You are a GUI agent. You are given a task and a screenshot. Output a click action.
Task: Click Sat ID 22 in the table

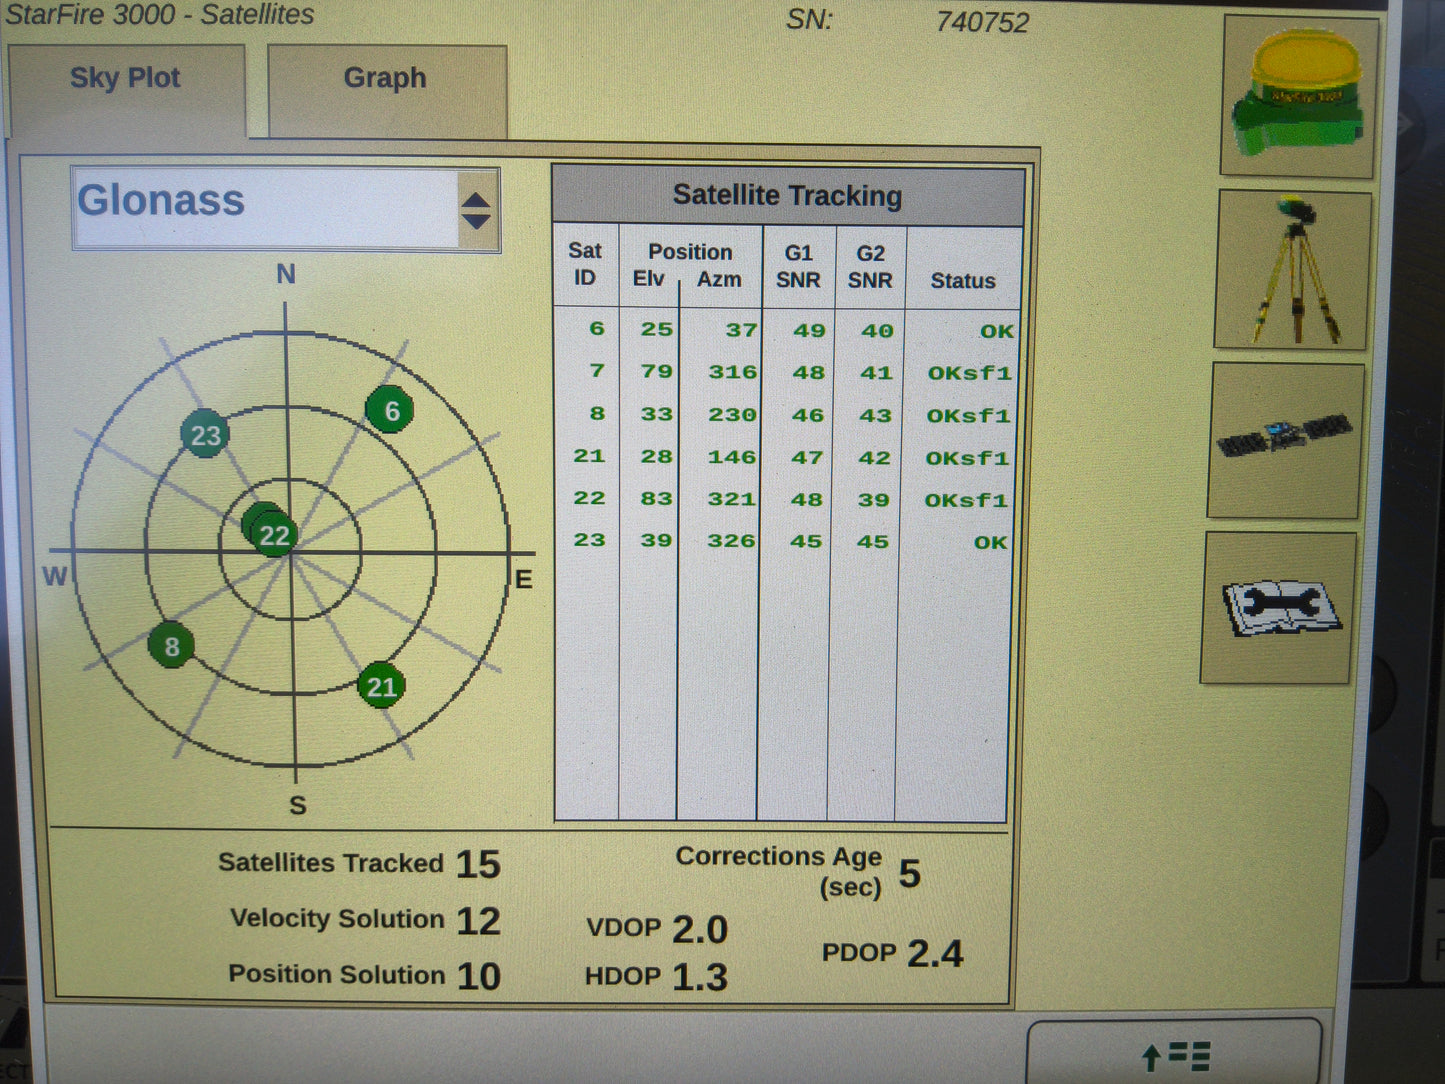coord(589,498)
